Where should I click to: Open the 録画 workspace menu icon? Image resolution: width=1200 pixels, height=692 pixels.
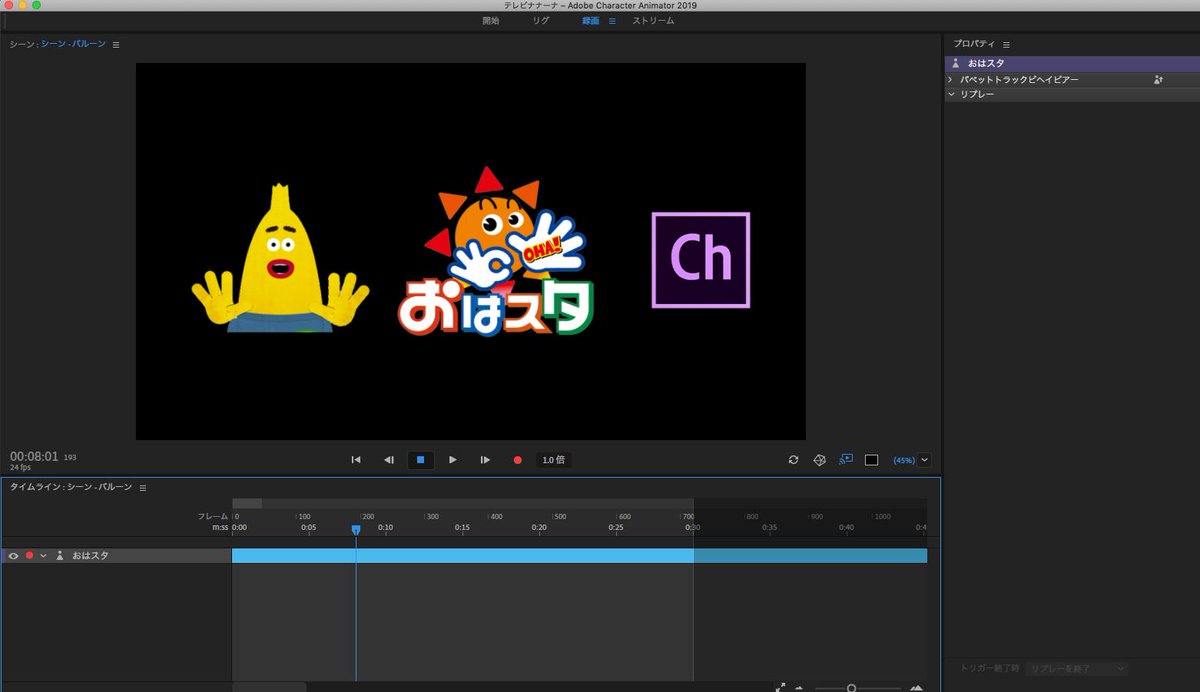point(612,20)
